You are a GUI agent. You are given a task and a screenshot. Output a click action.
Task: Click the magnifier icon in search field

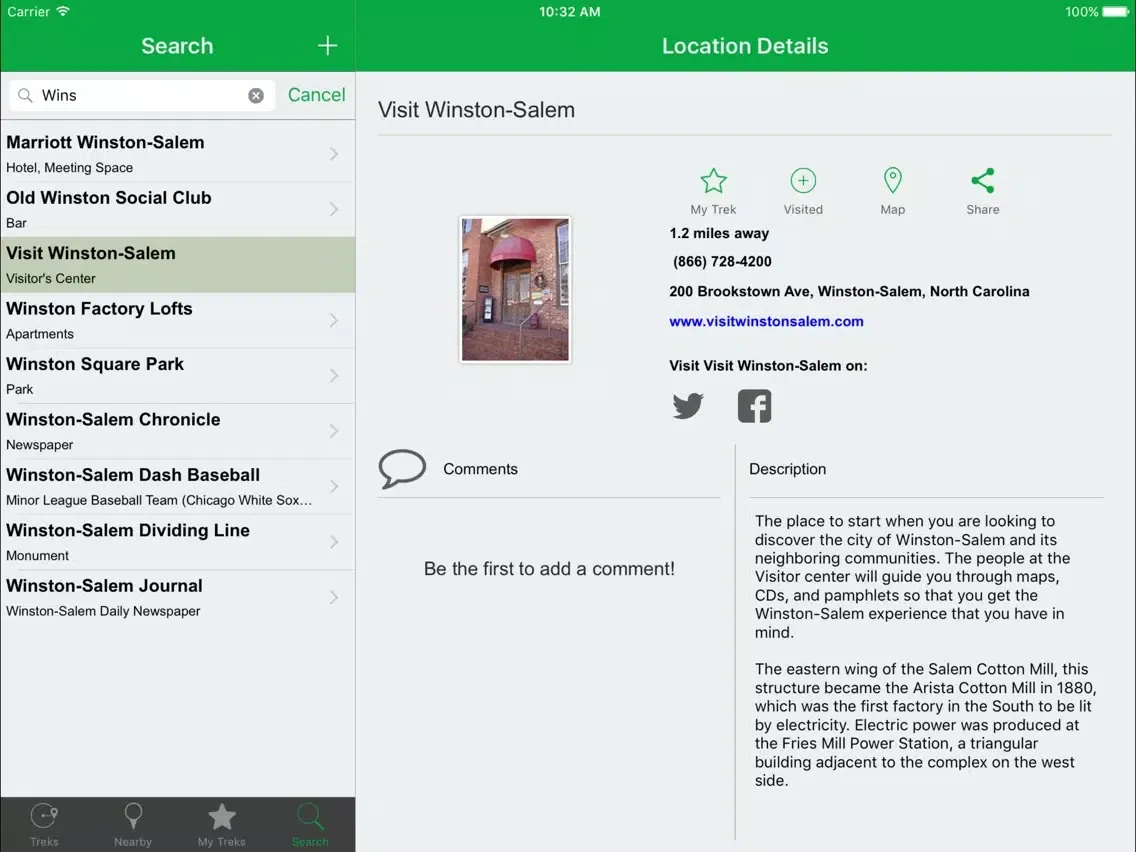25,96
